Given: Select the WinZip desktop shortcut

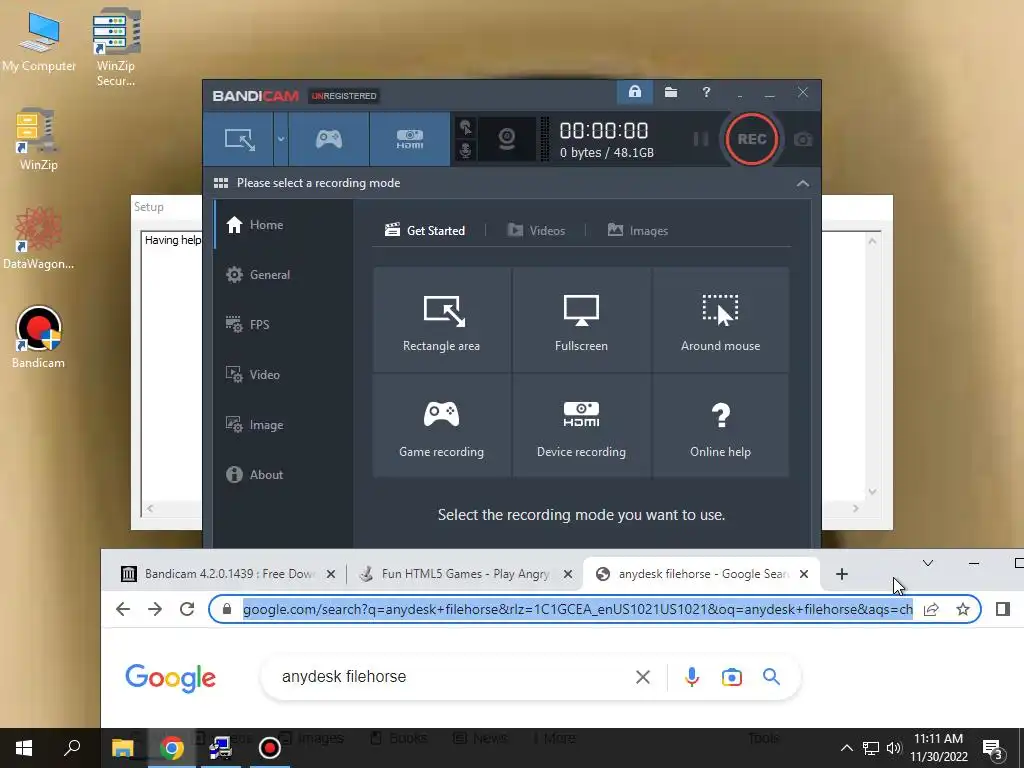Looking at the screenshot, I should click(x=38, y=140).
